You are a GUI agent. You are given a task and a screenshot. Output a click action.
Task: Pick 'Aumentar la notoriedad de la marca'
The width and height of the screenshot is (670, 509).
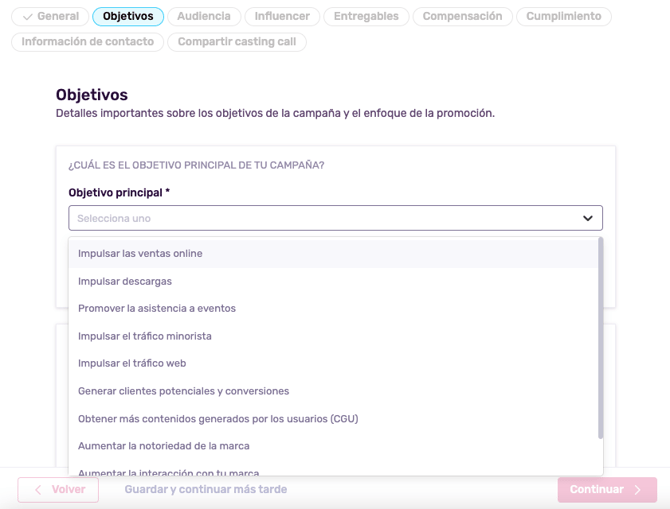pos(164,446)
